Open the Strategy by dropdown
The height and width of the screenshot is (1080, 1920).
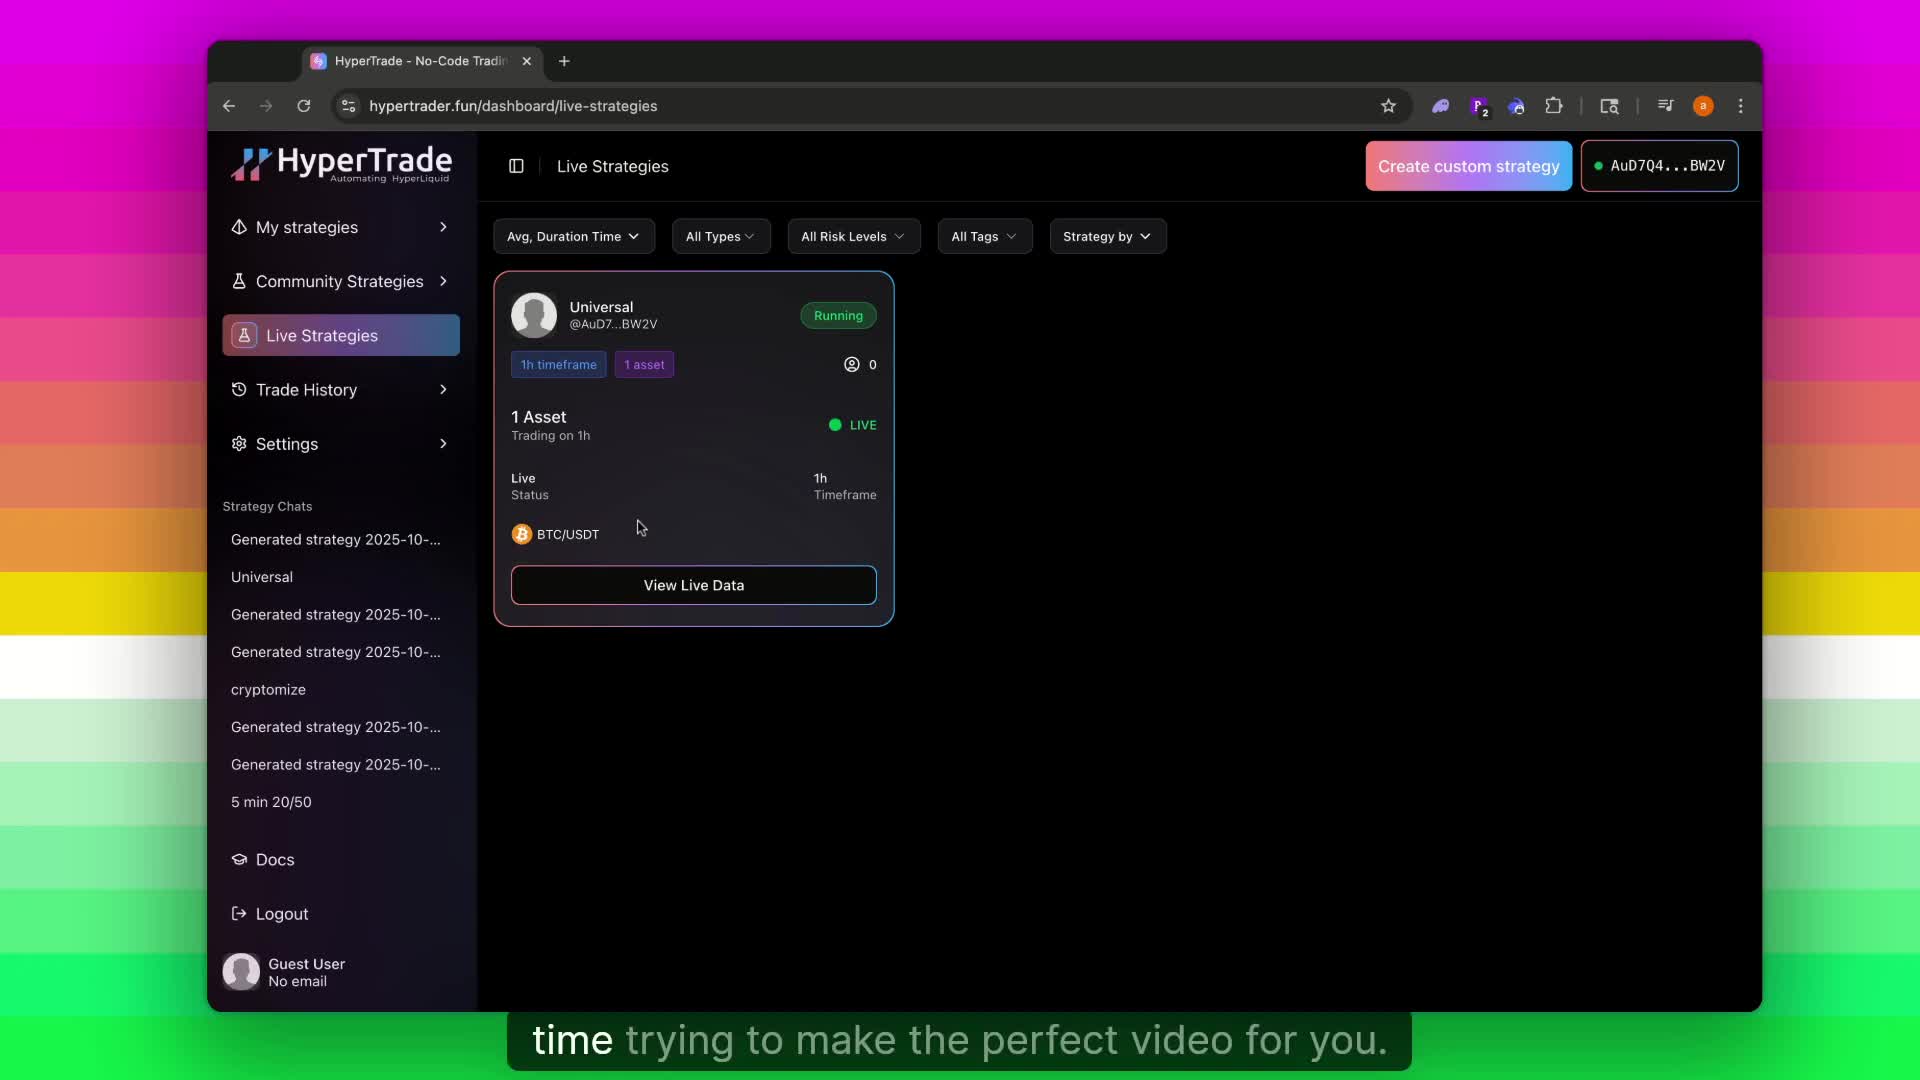1107,237
